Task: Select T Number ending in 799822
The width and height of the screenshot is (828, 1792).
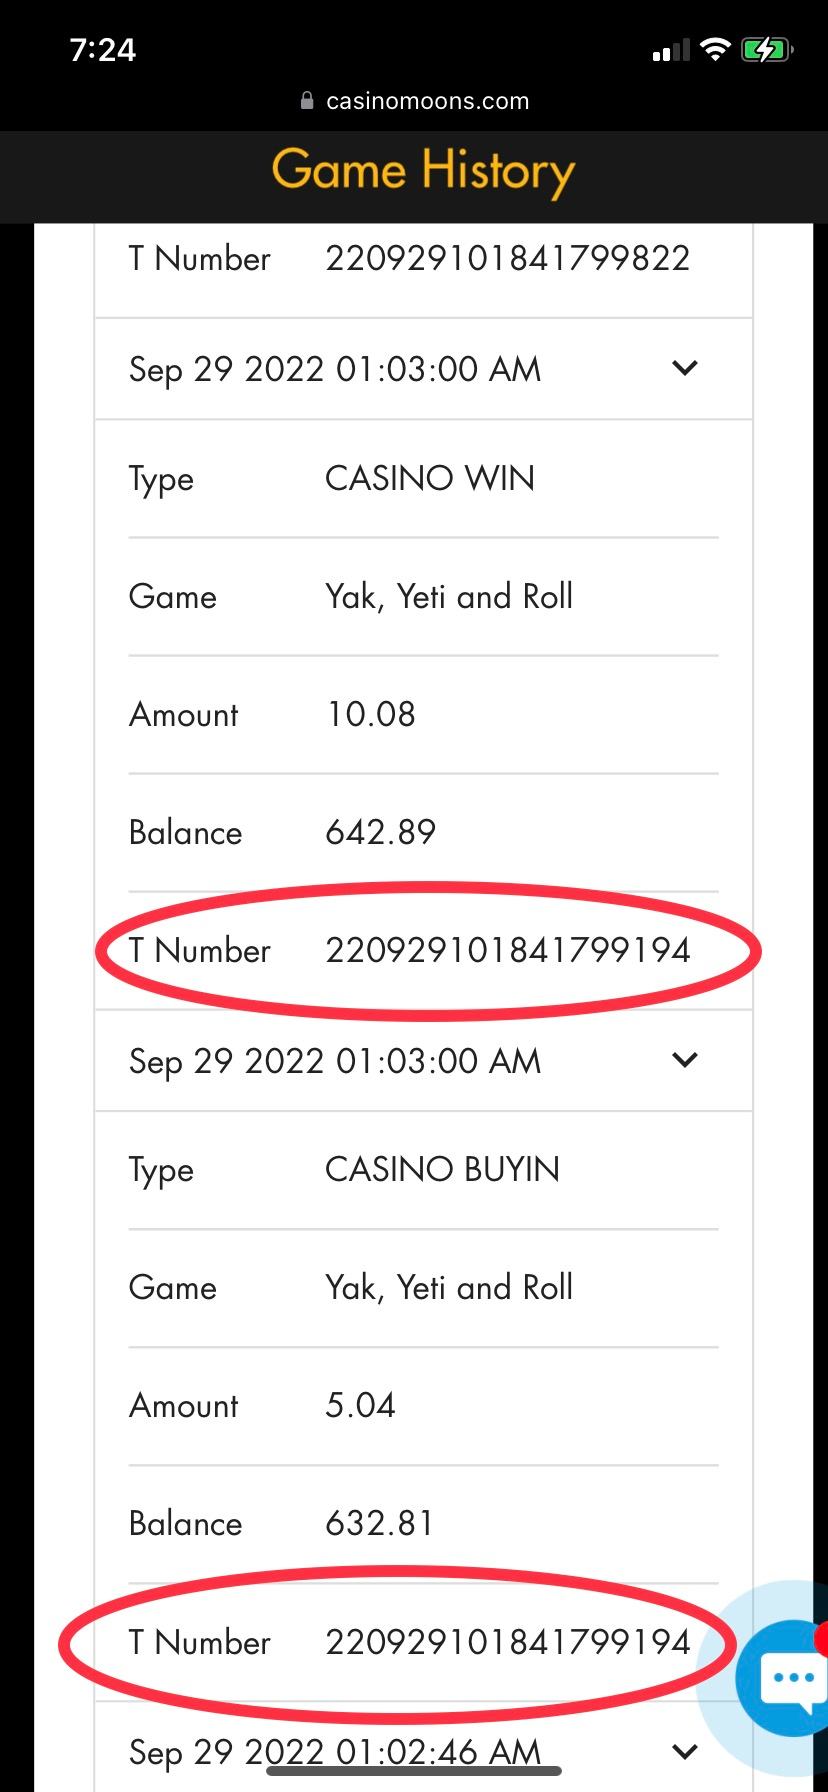Action: tap(507, 259)
